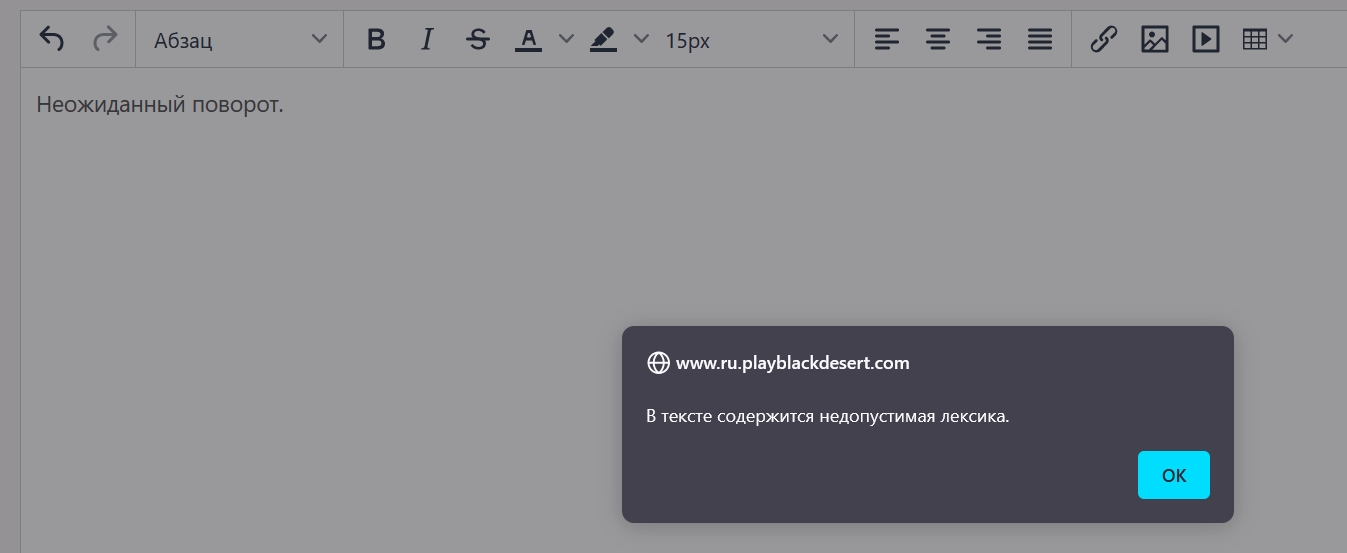Image resolution: width=1347 pixels, height=553 pixels.
Task: Toggle bold formatting
Action: pos(376,40)
